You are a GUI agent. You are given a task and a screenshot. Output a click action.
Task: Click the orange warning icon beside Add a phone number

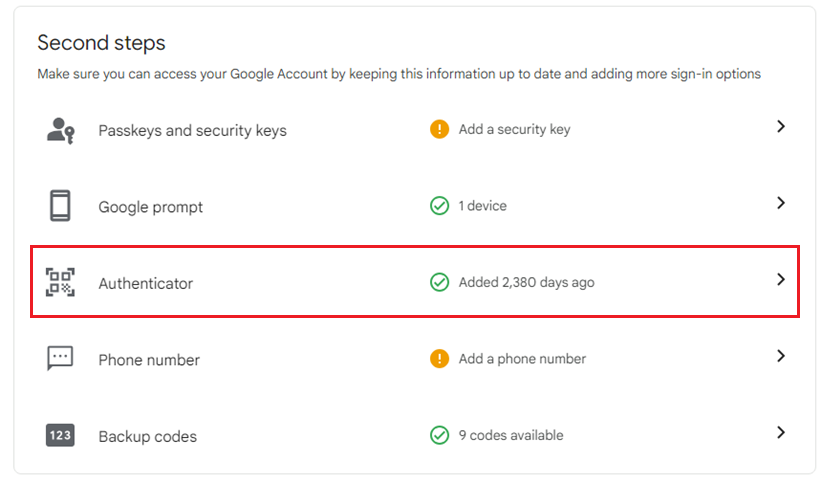click(x=439, y=358)
